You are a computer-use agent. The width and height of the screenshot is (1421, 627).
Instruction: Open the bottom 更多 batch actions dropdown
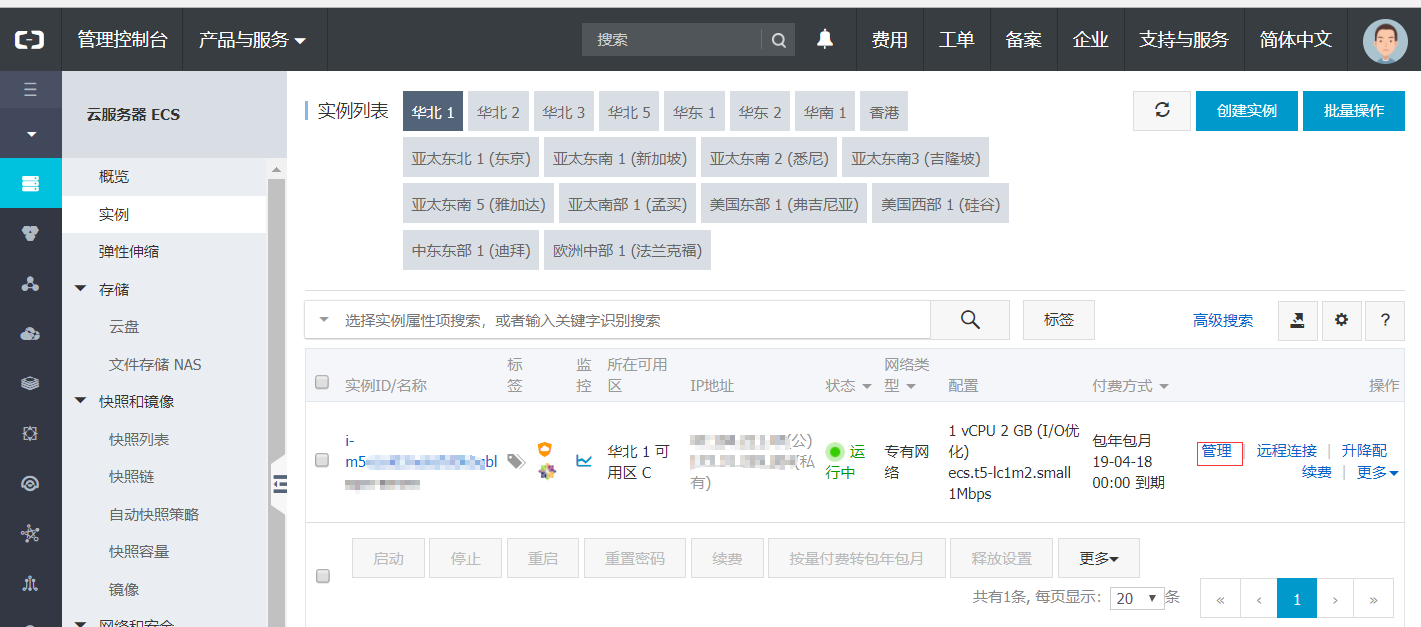1099,558
